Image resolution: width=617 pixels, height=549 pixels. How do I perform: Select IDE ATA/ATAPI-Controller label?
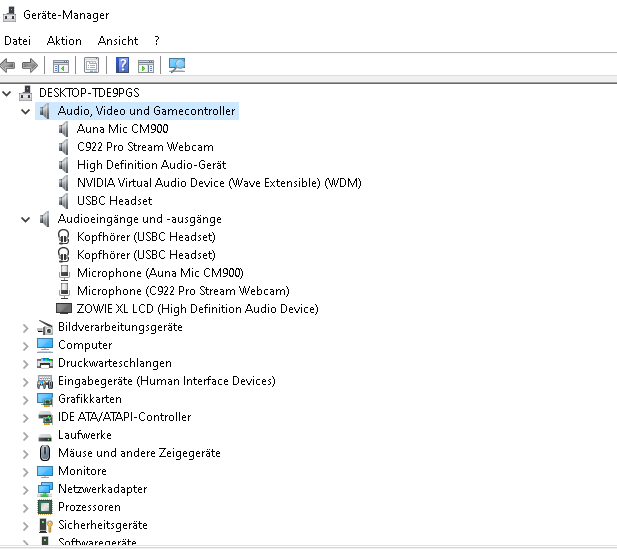pos(125,417)
